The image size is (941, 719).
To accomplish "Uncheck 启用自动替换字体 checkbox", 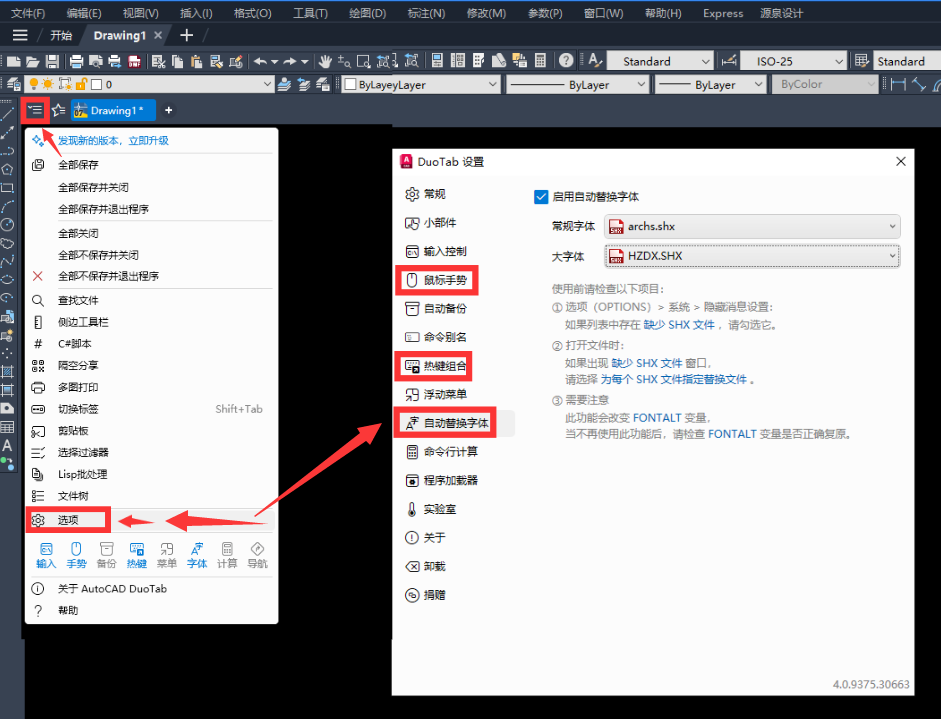I will click(x=541, y=196).
